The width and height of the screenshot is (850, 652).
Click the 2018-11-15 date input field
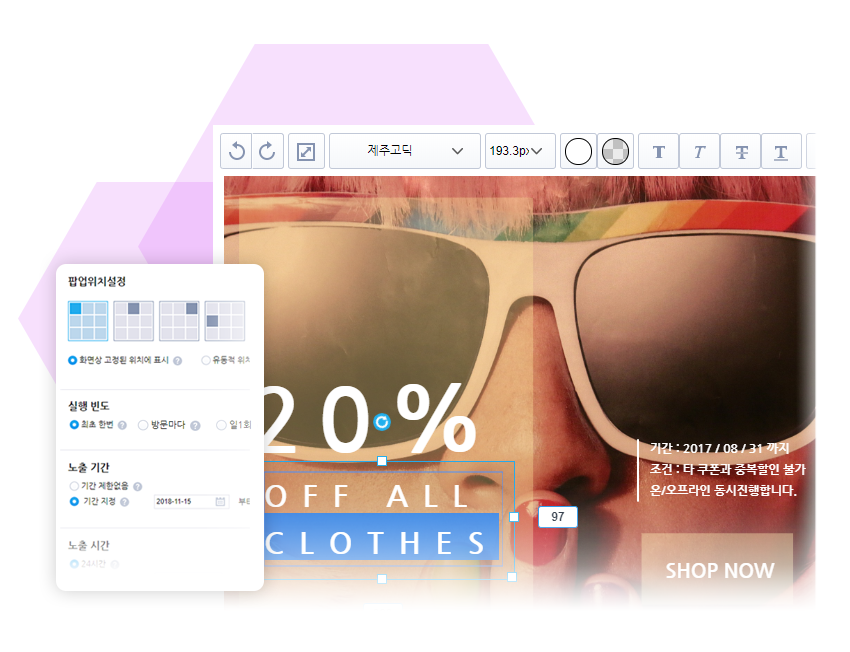[184, 501]
